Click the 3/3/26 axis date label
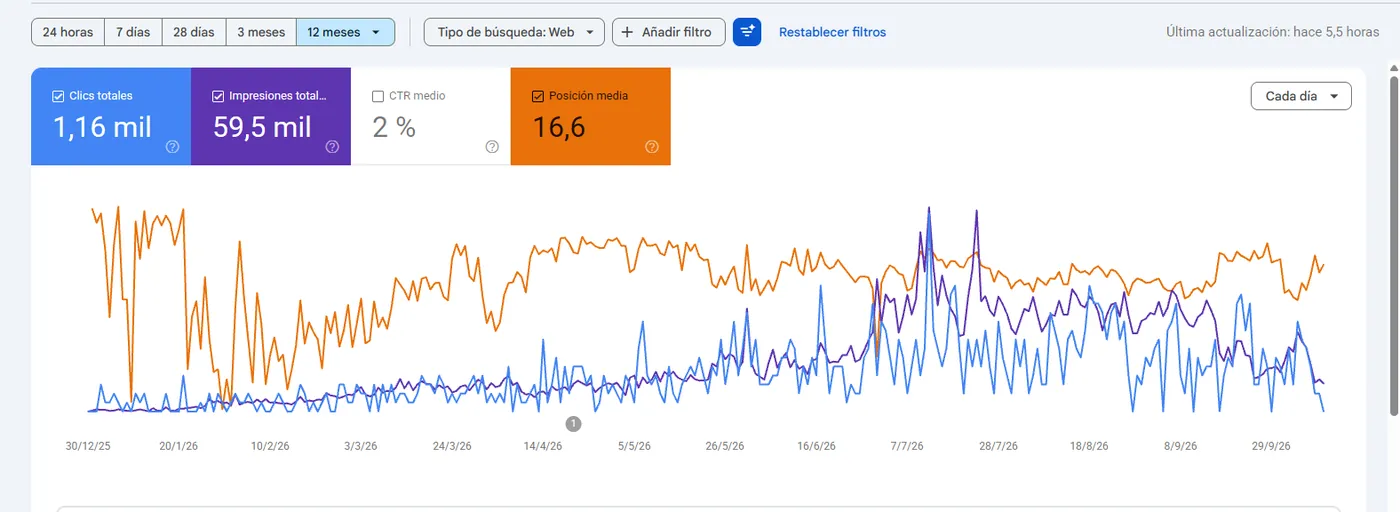This screenshot has width=1400, height=512. click(361, 446)
